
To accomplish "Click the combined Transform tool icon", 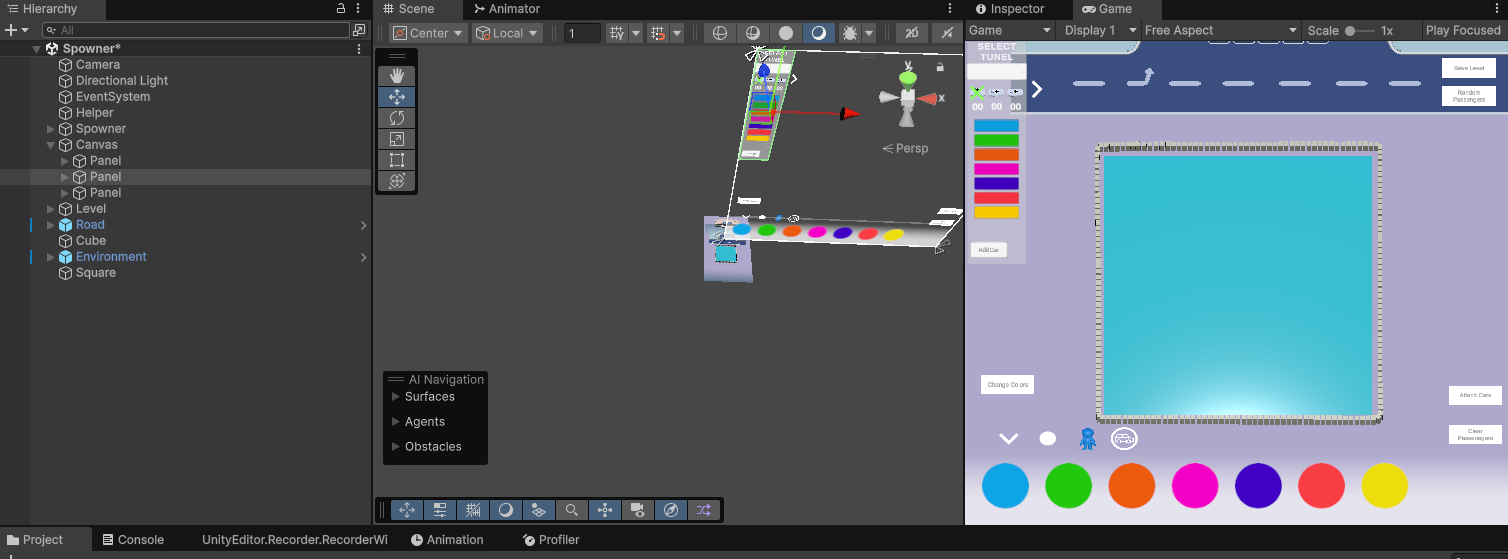I will [x=397, y=181].
